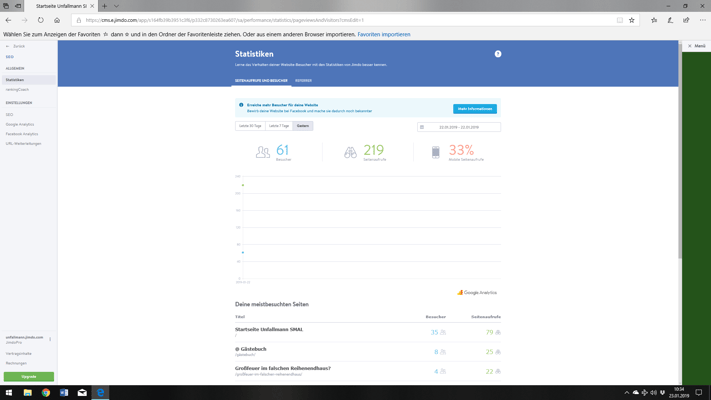Click the browser home icon
Image resolution: width=711 pixels, height=400 pixels.
[x=57, y=20]
